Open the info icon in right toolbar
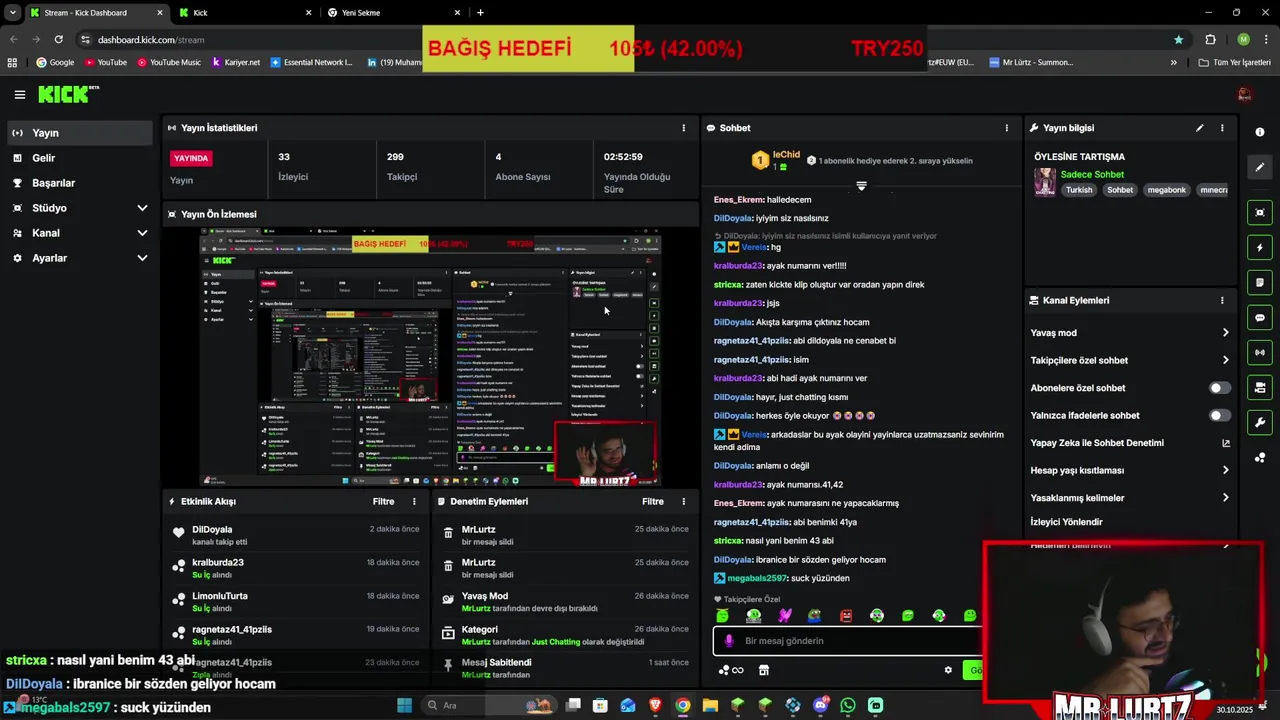This screenshot has width=1280, height=720. 1260,132
